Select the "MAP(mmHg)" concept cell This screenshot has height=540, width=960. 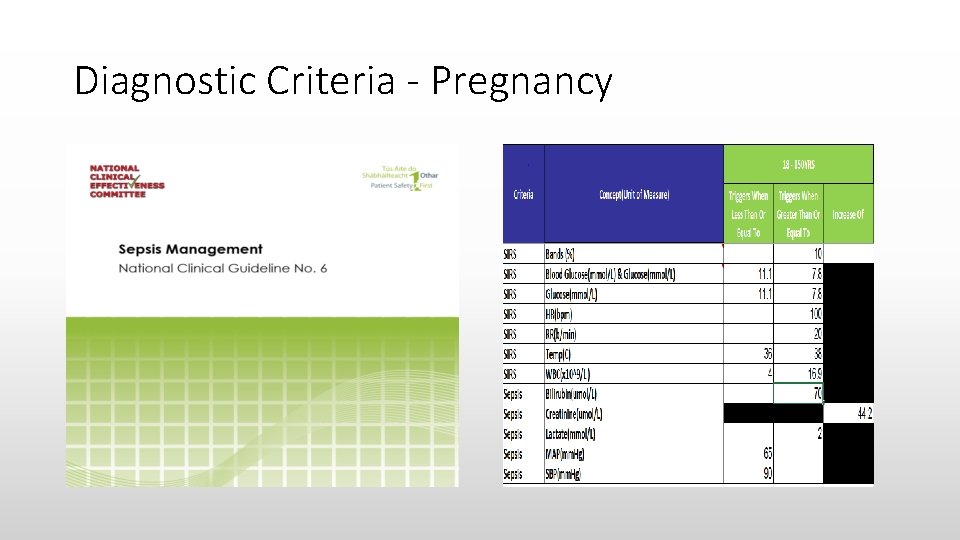coord(634,454)
